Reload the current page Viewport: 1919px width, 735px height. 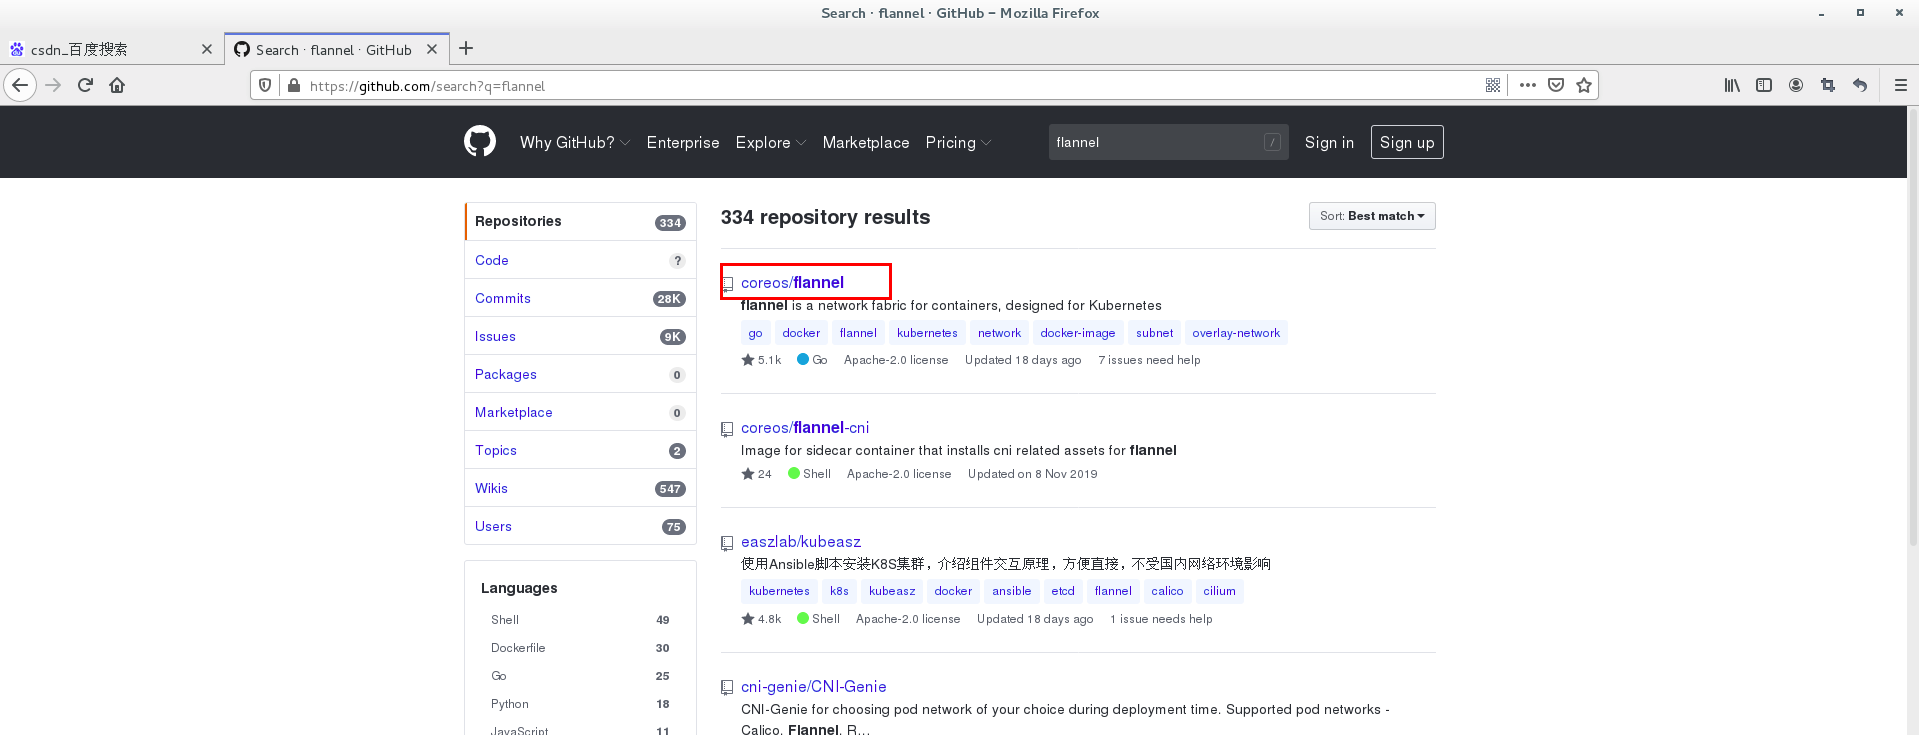click(85, 85)
